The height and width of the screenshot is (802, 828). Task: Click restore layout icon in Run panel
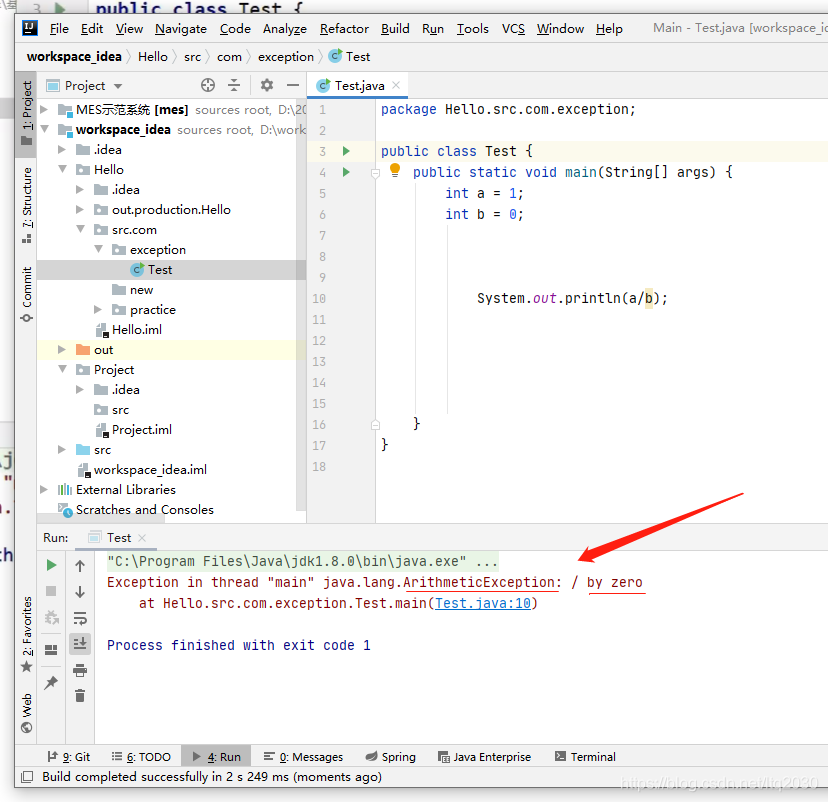click(51, 649)
